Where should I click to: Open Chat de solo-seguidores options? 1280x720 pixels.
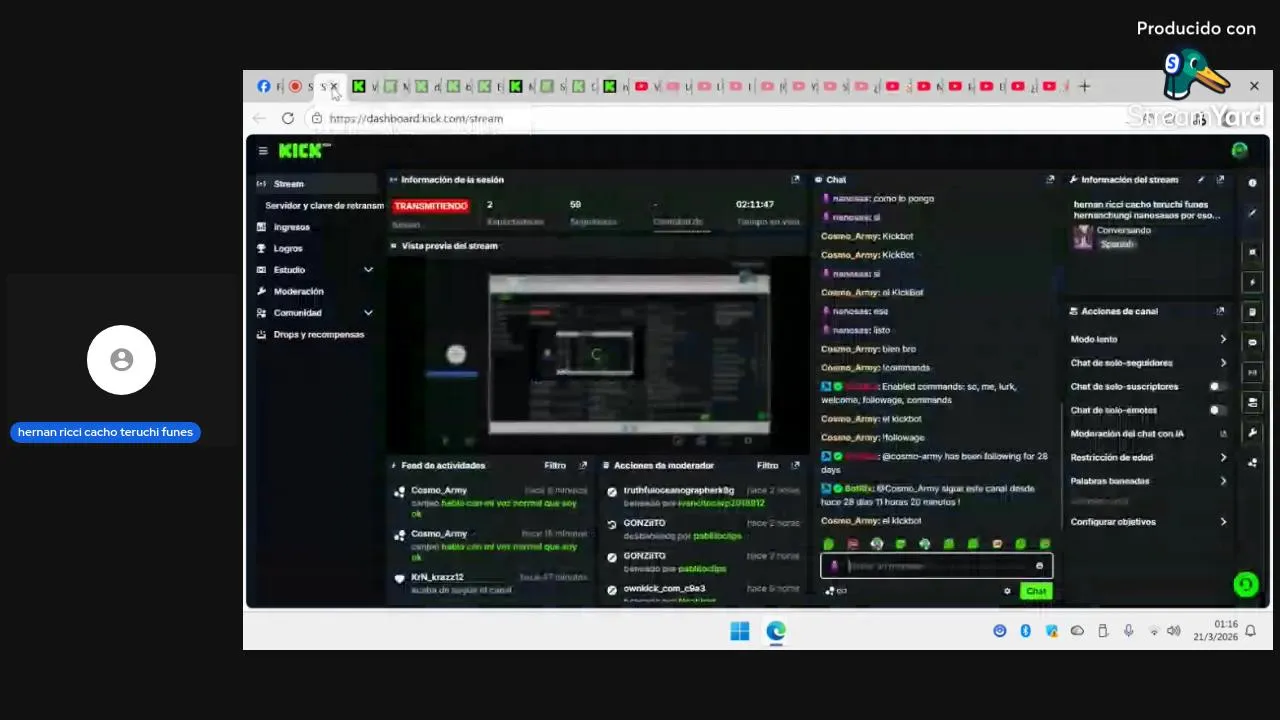1148,363
